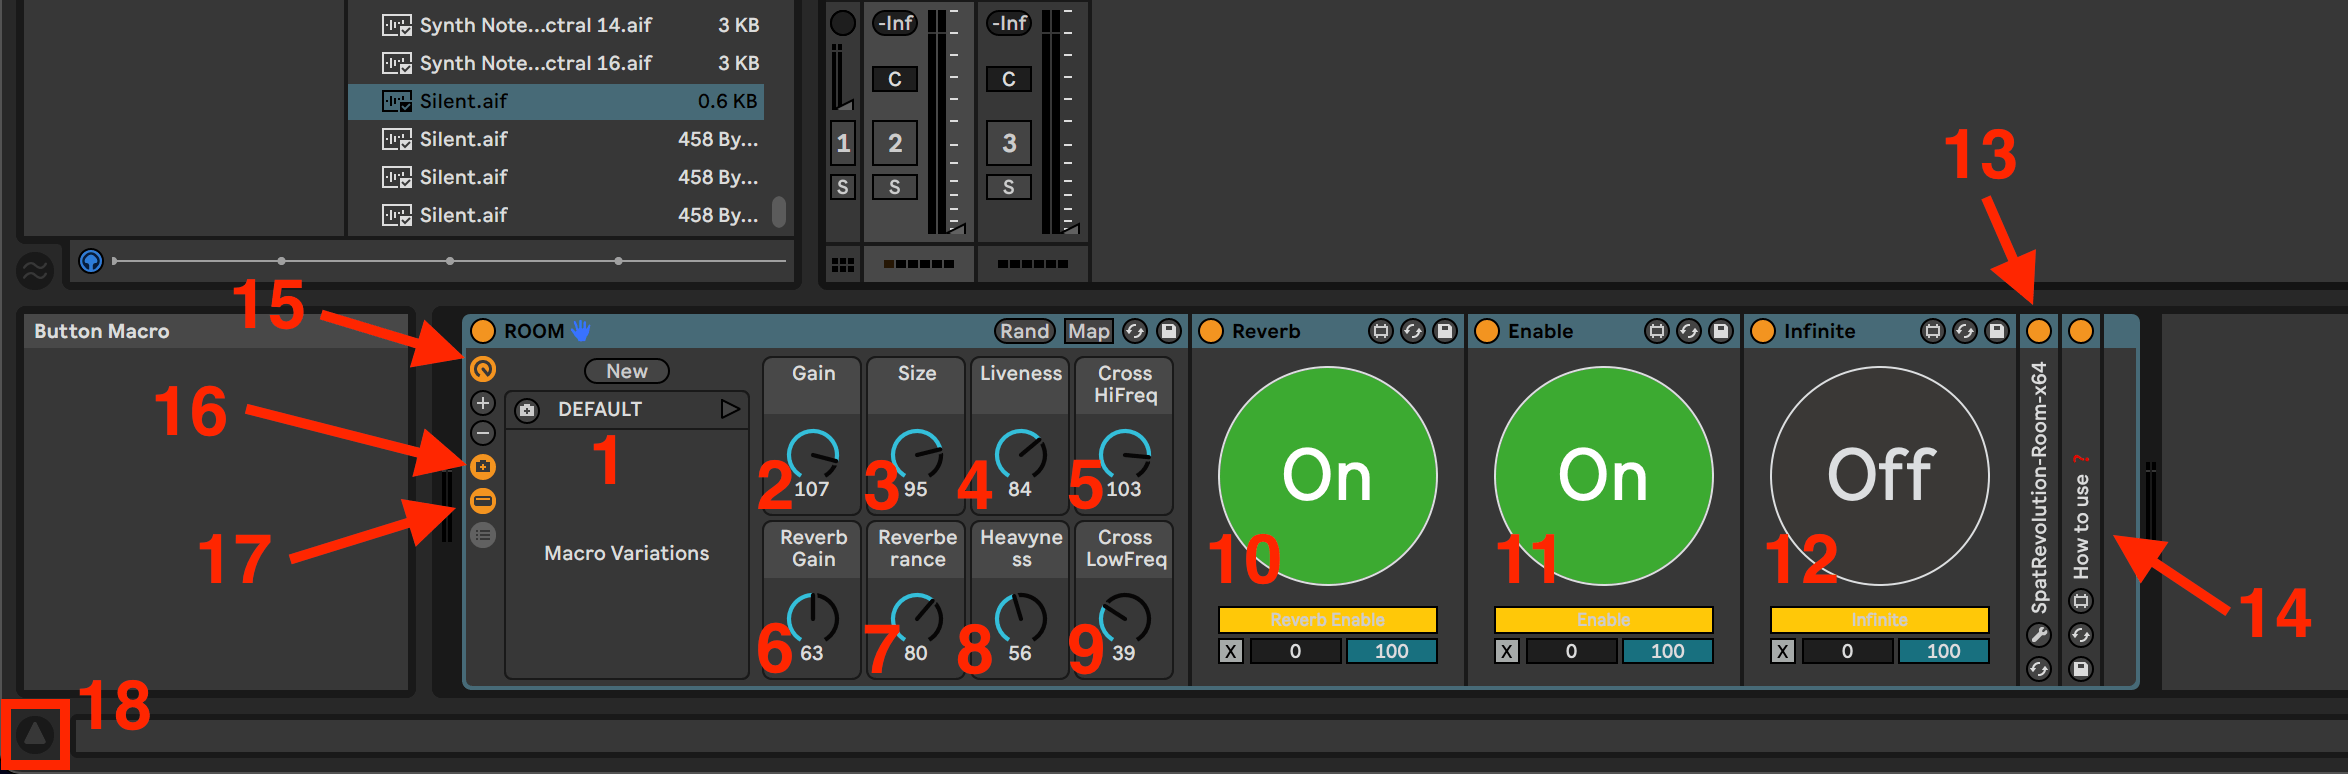Click New to create a macro variation
Viewport: 2348px width, 774px height.
(x=627, y=371)
